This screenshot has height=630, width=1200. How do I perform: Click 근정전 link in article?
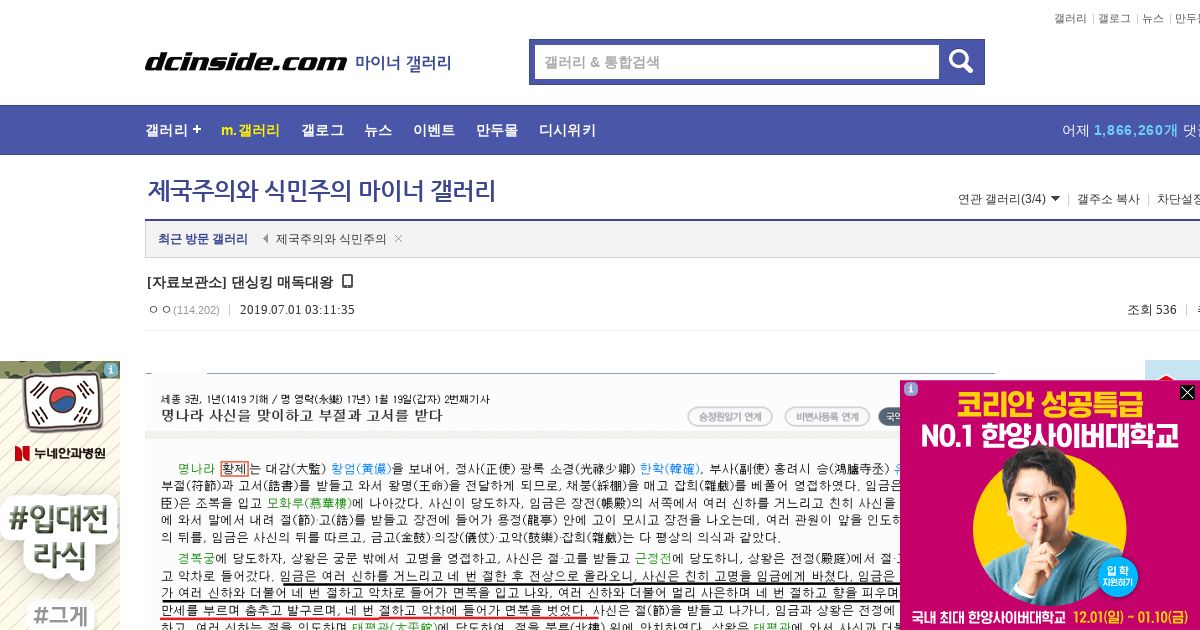tap(653, 557)
